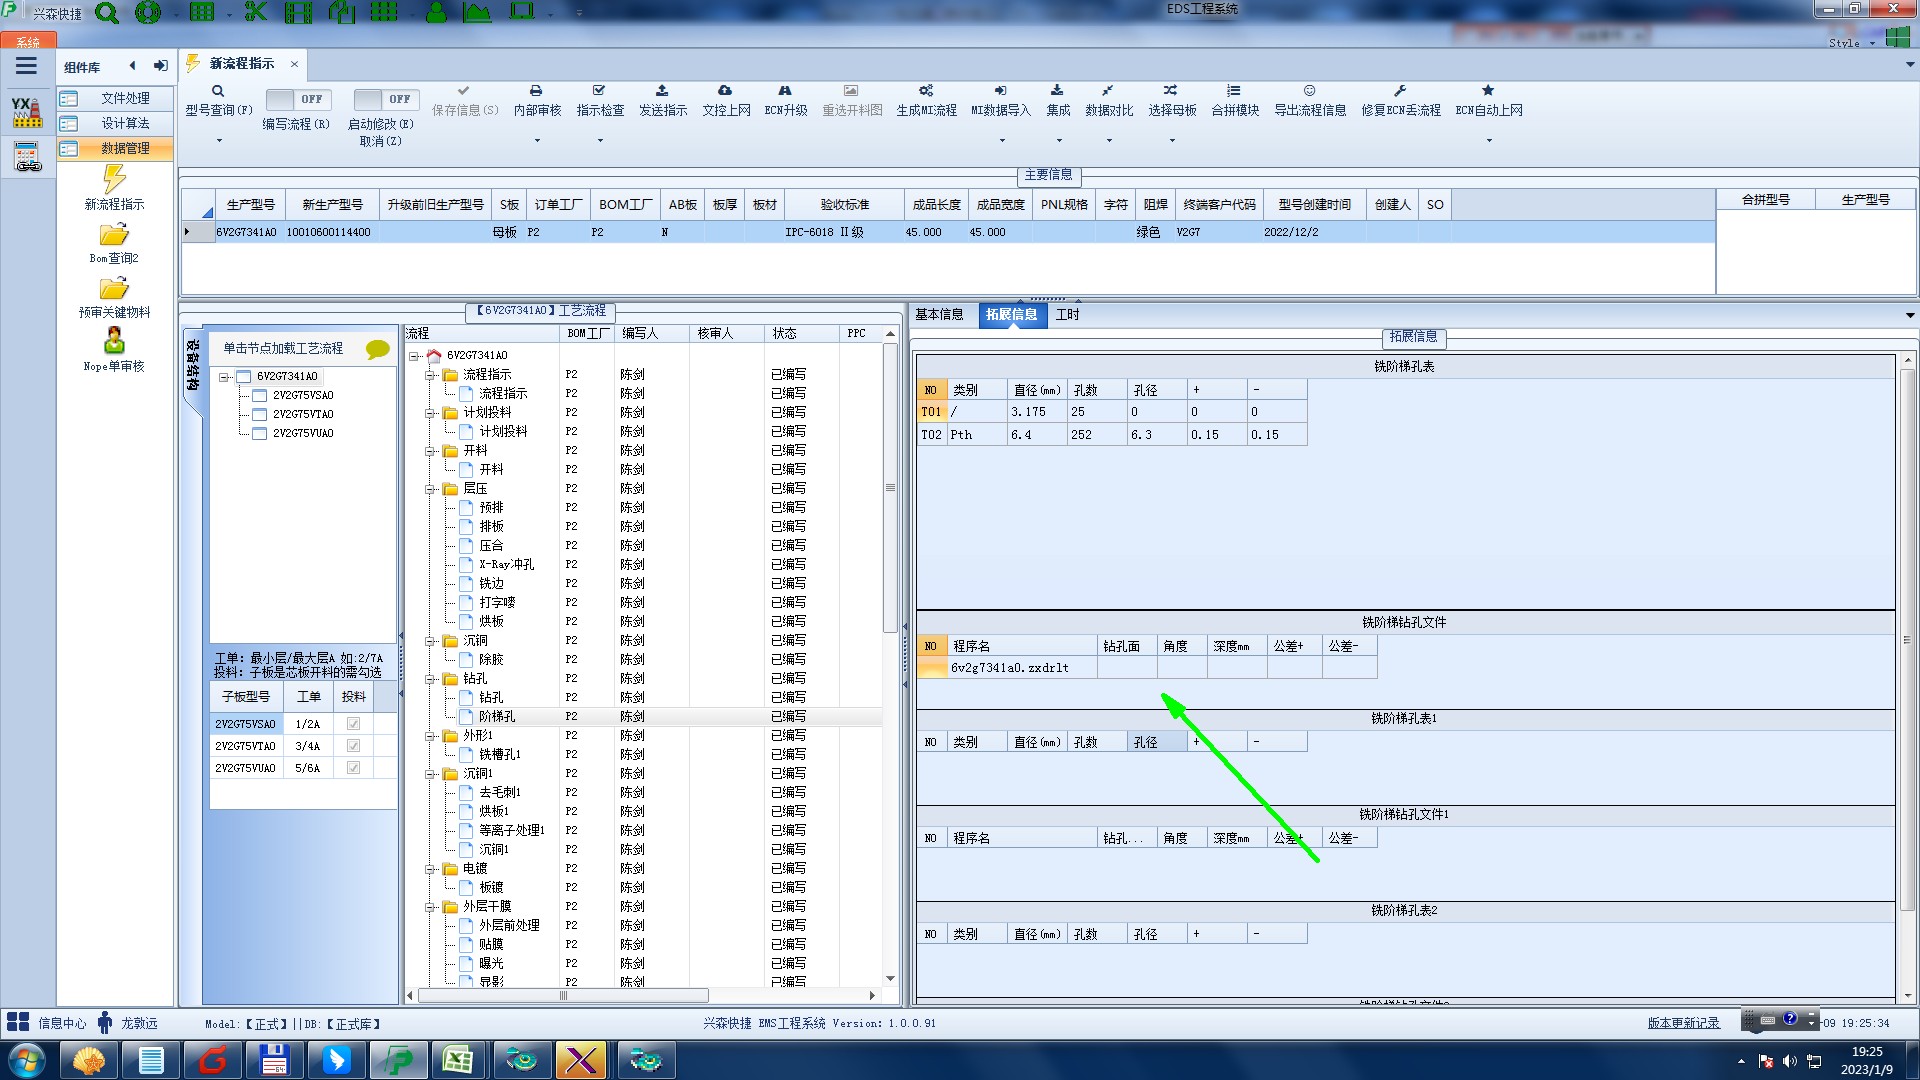Click the 内部审核 print icon
The width and height of the screenshot is (1920, 1080).
[x=536, y=91]
